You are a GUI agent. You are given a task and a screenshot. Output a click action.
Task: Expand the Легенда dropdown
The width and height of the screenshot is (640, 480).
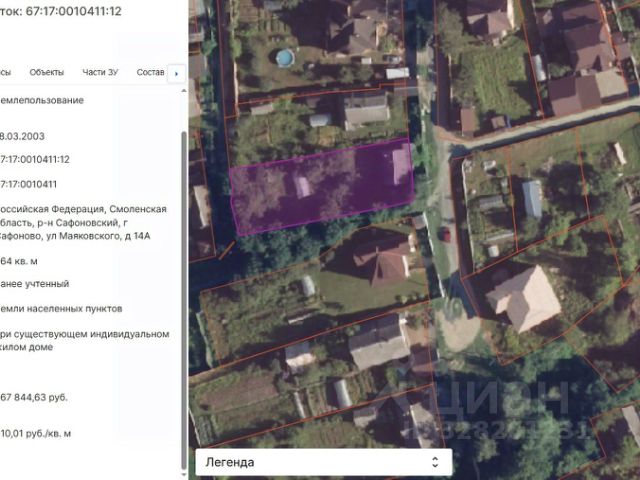tap(324, 462)
